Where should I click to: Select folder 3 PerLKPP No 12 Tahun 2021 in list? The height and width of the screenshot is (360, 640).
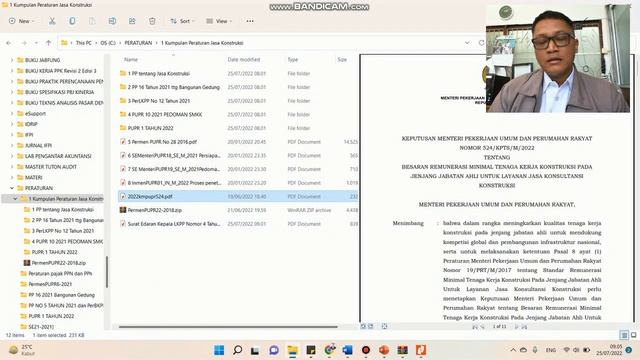(158, 101)
